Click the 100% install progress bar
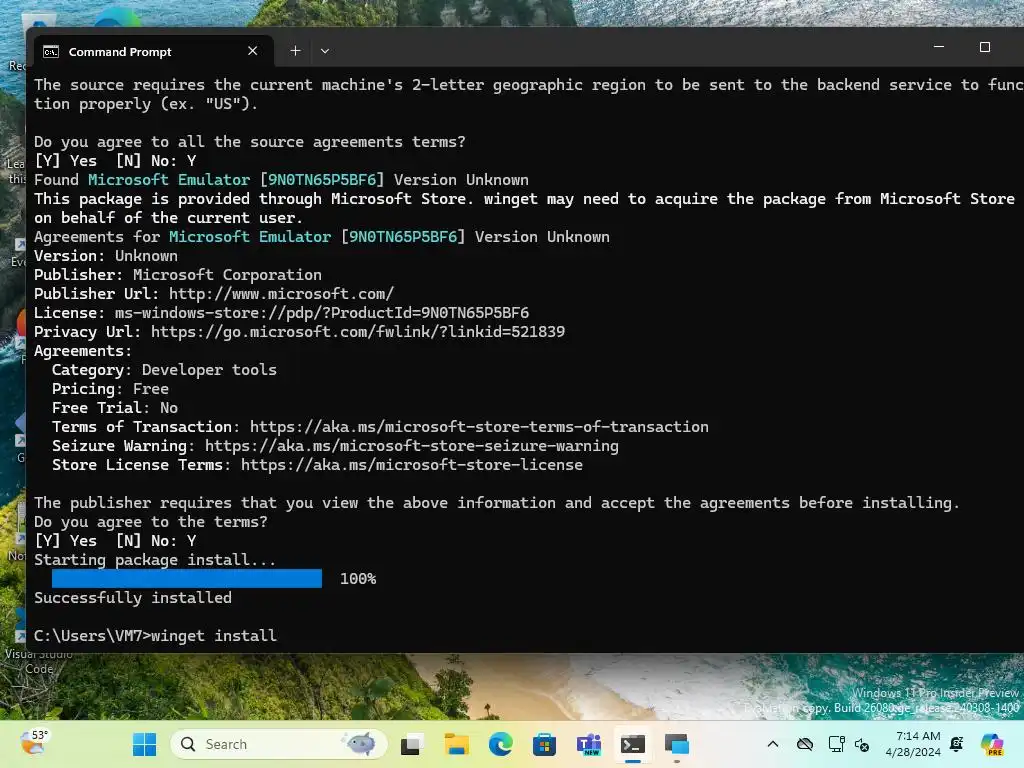This screenshot has height=768, width=1024. (x=187, y=579)
